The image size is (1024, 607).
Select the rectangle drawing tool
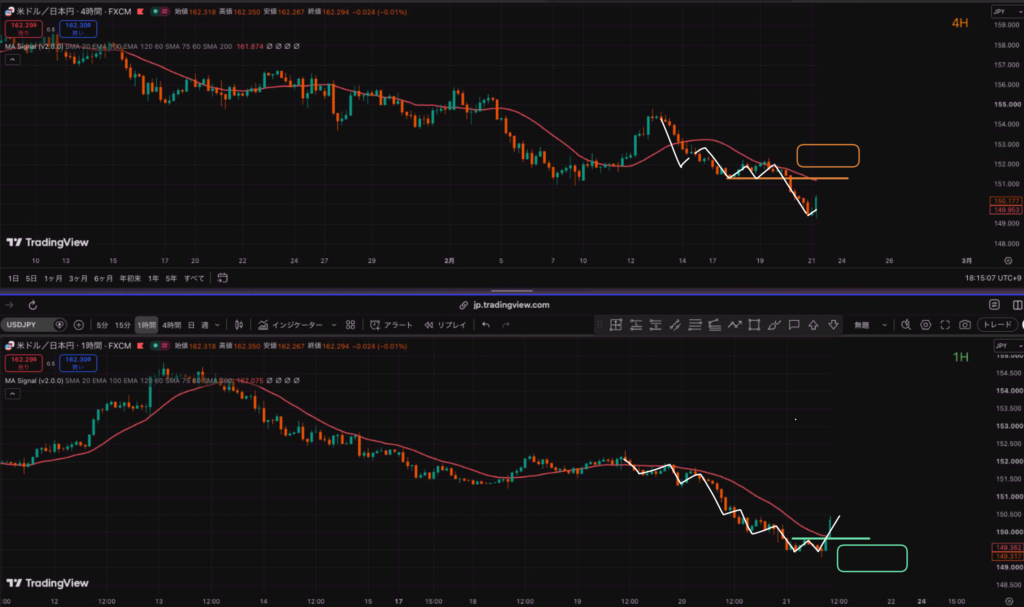pyautogui.click(x=754, y=325)
